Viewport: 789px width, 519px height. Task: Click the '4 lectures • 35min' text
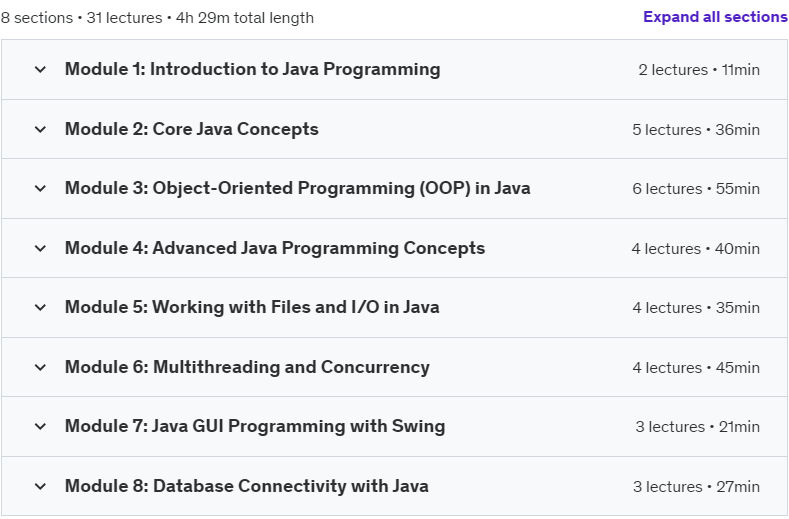pos(696,308)
